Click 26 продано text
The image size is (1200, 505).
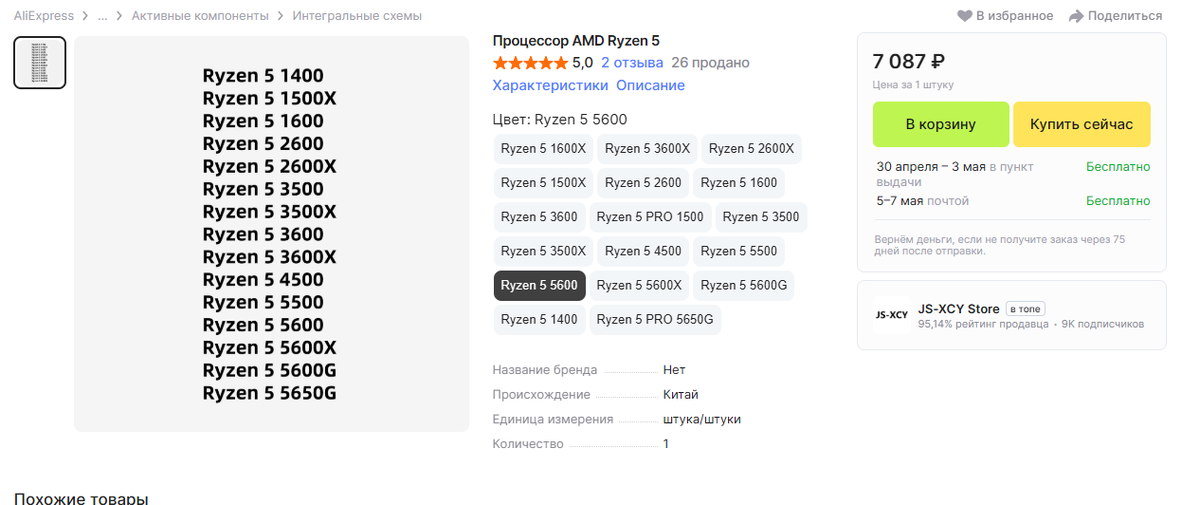pyautogui.click(x=710, y=63)
